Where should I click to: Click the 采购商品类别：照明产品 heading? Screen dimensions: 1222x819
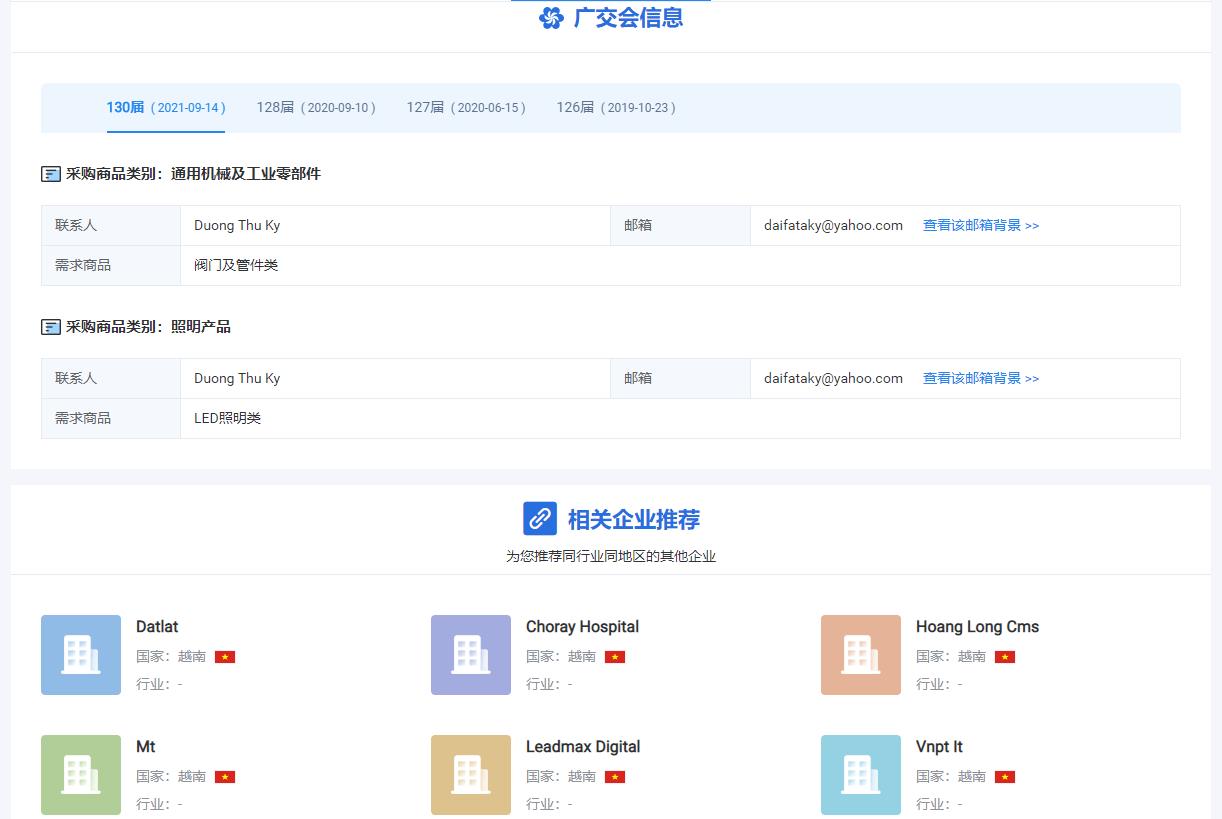(148, 327)
